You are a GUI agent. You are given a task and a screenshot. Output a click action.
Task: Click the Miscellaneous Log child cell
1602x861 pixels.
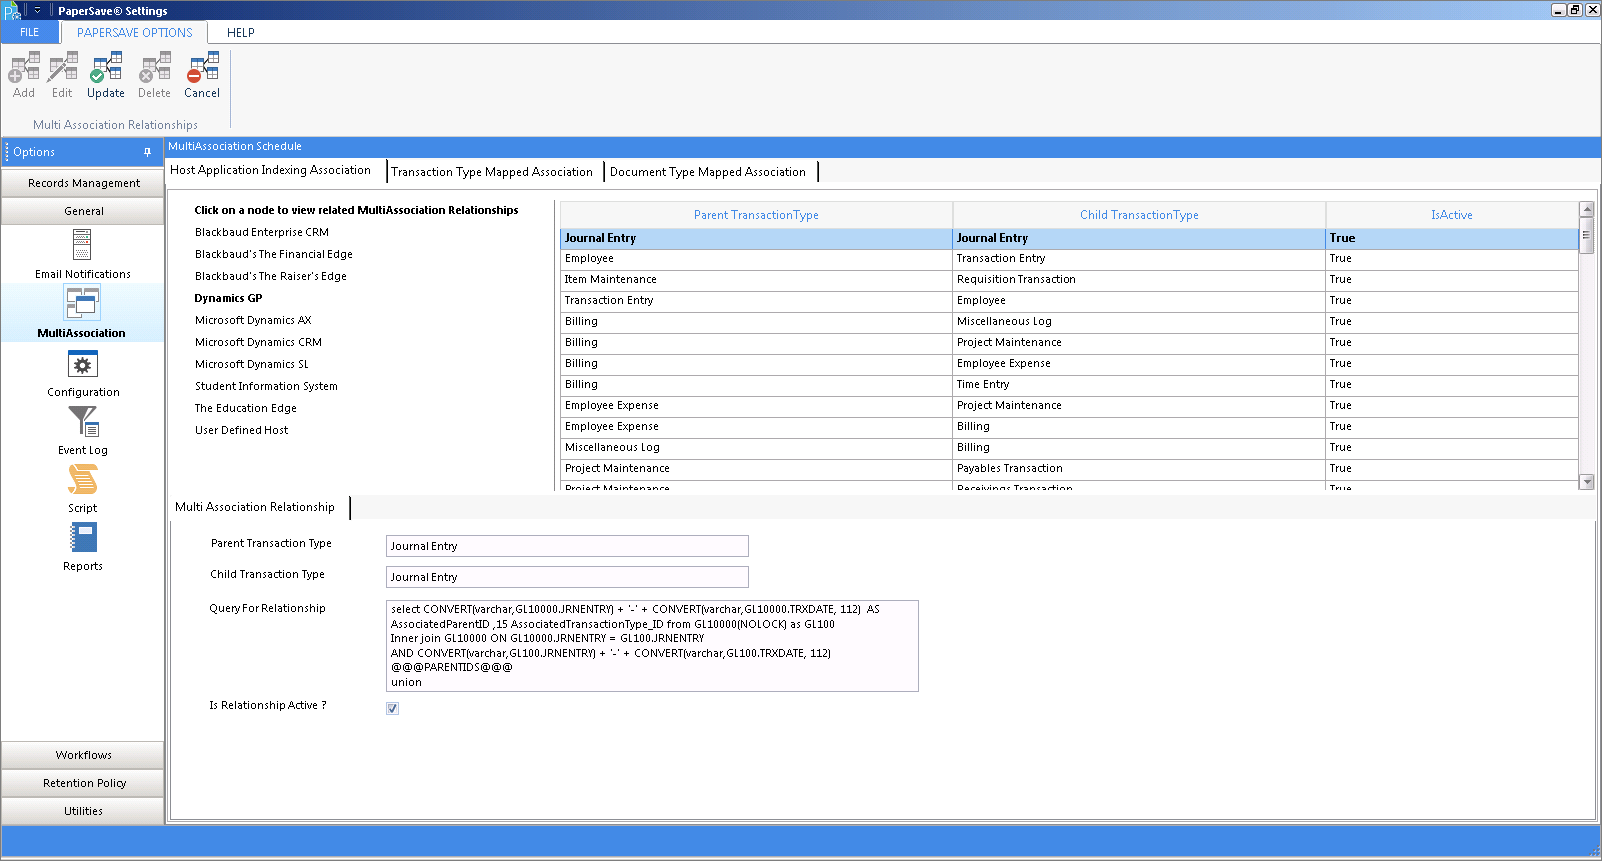pyautogui.click(x=1139, y=322)
